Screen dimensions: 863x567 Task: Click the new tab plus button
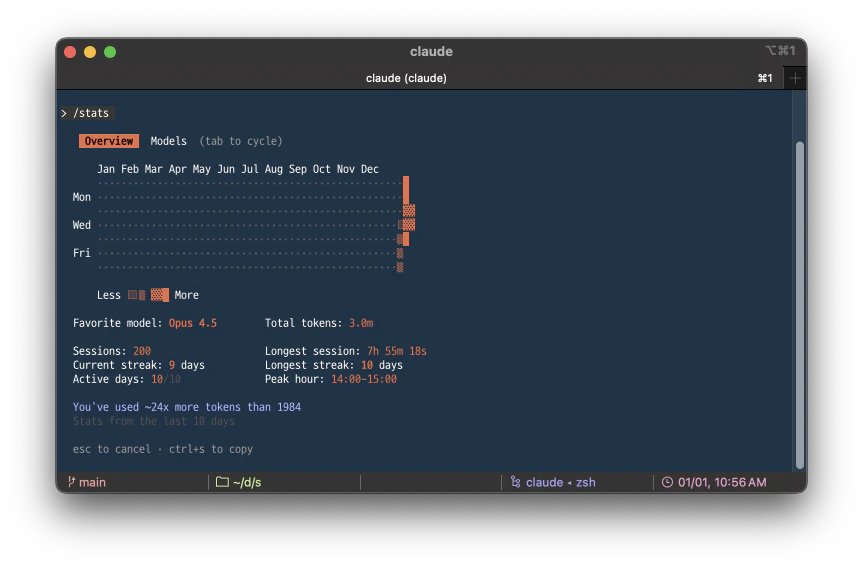coord(795,78)
